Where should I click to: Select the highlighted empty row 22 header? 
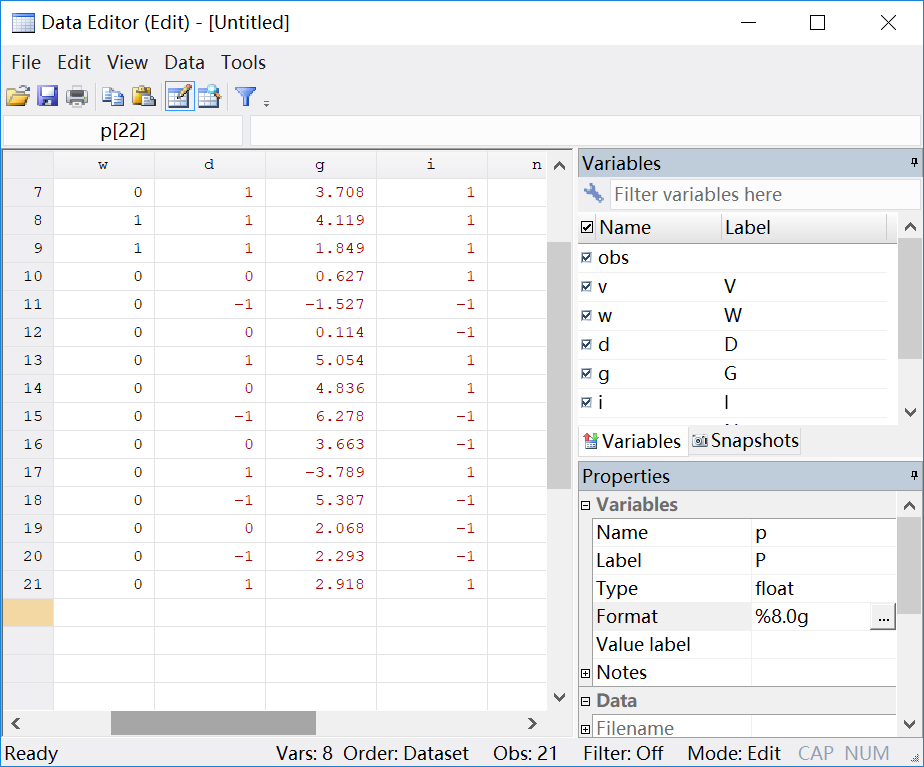(28, 612)
